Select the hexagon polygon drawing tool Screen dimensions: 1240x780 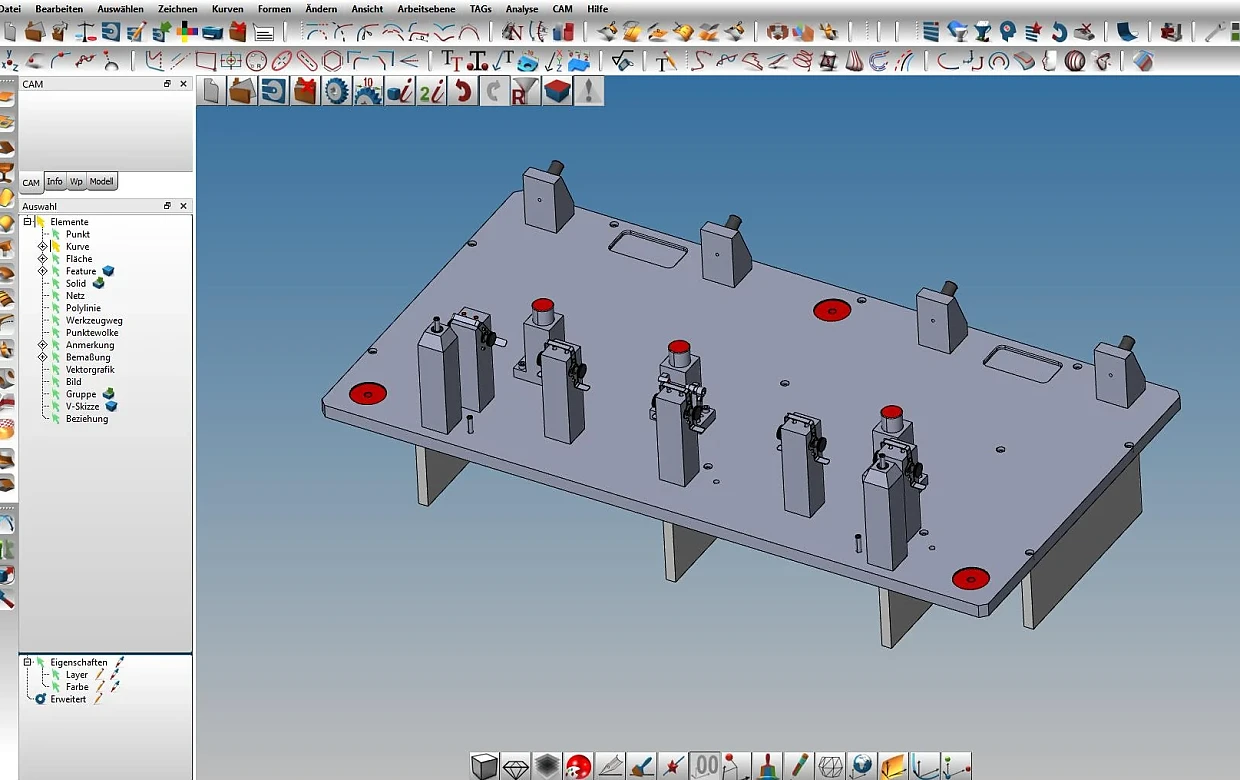(x=332, y=61)
